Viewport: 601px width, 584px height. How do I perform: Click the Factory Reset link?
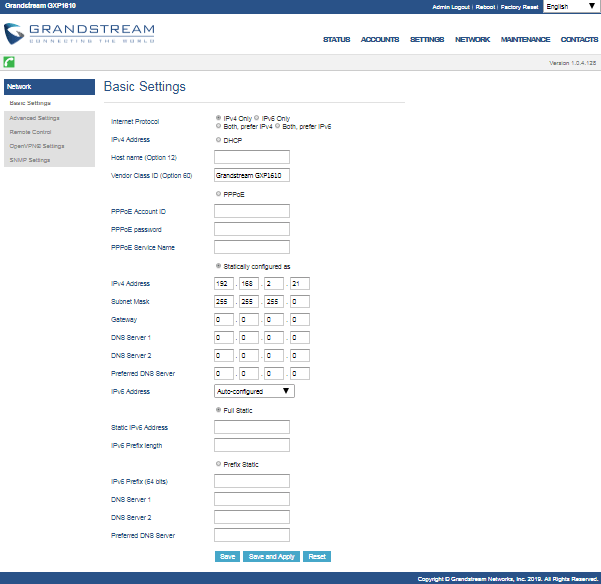pos(519,7)
